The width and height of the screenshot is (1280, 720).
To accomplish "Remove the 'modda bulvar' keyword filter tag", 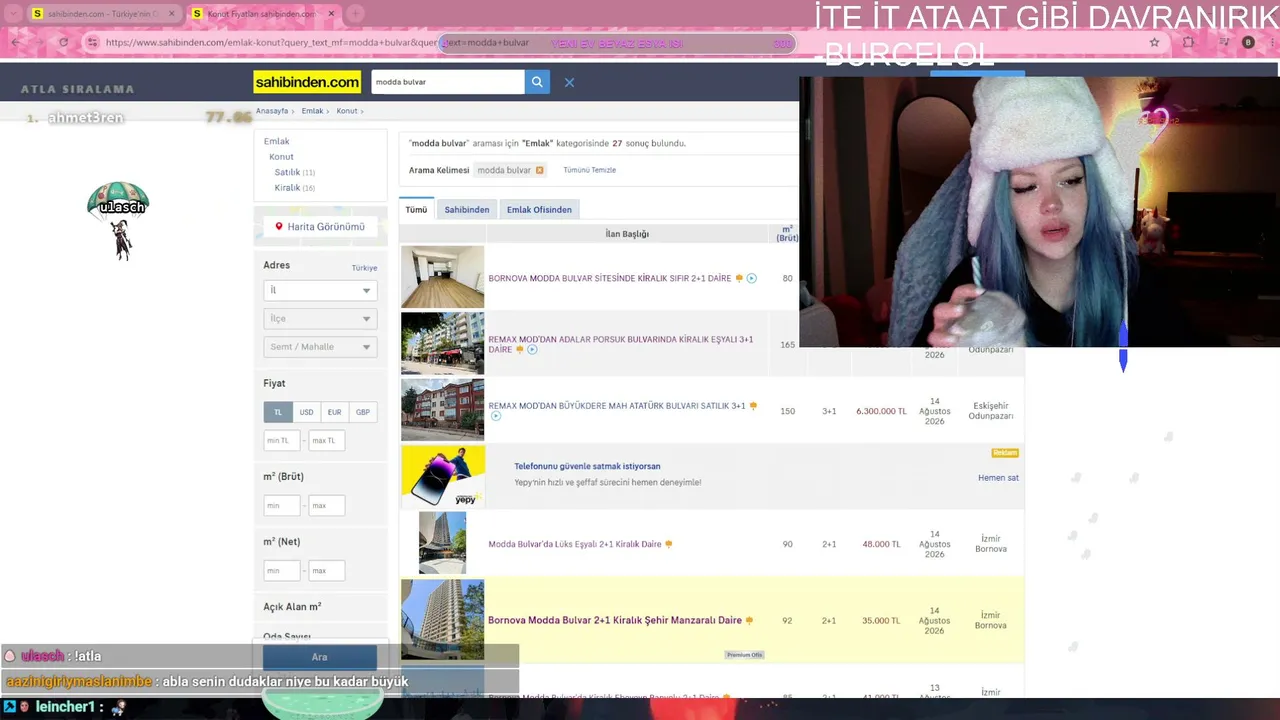I will tap(540, 170).
